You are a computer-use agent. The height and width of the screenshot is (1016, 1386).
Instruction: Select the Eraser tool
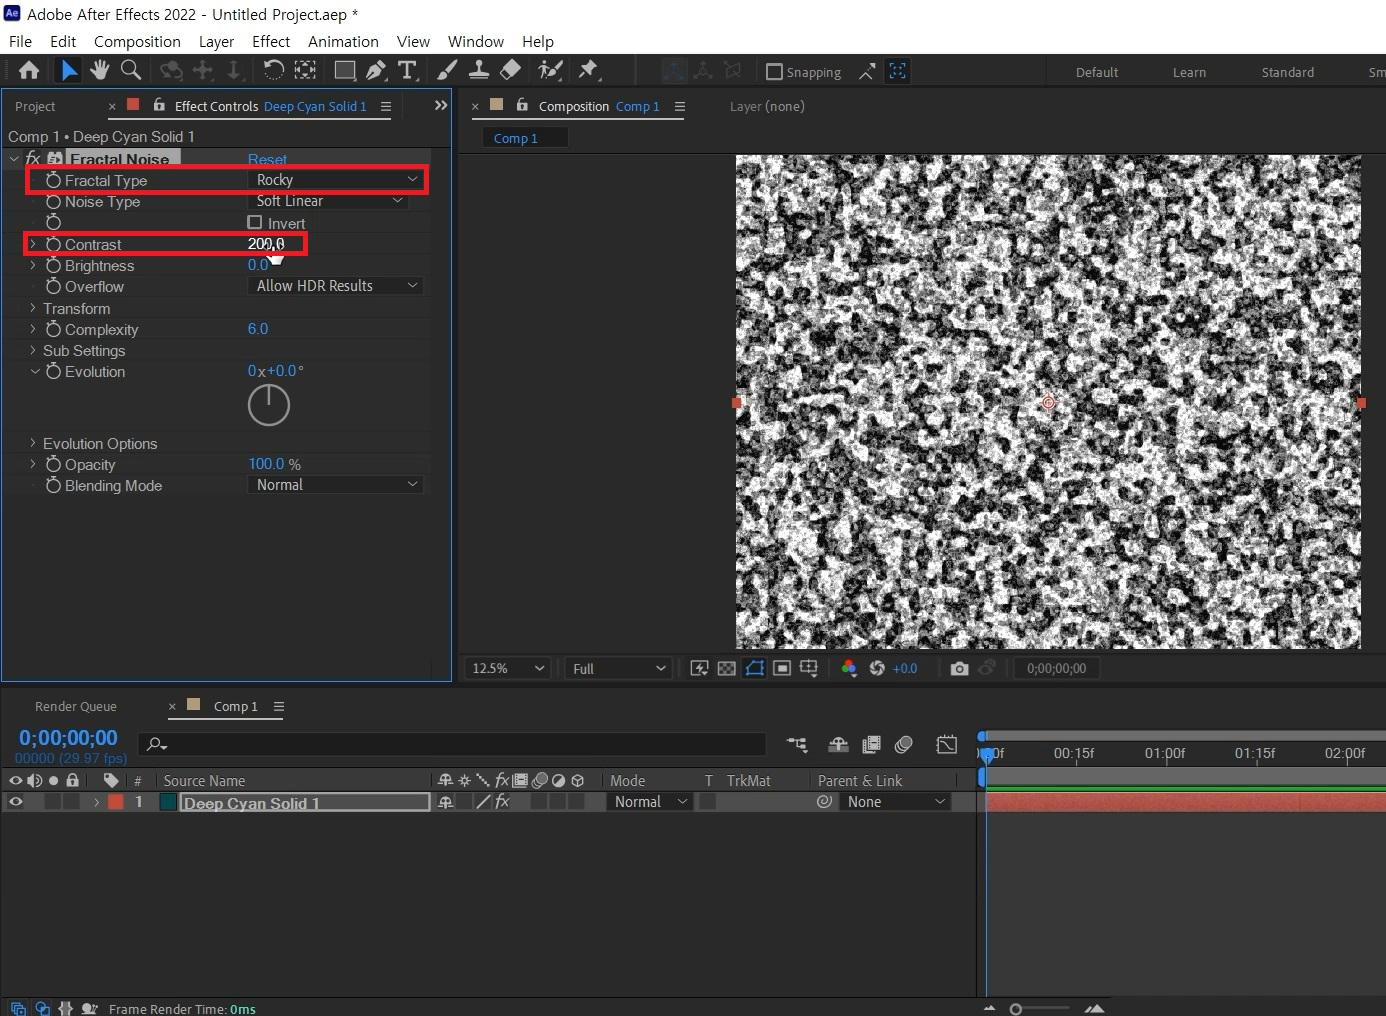(x=510, y=70)
